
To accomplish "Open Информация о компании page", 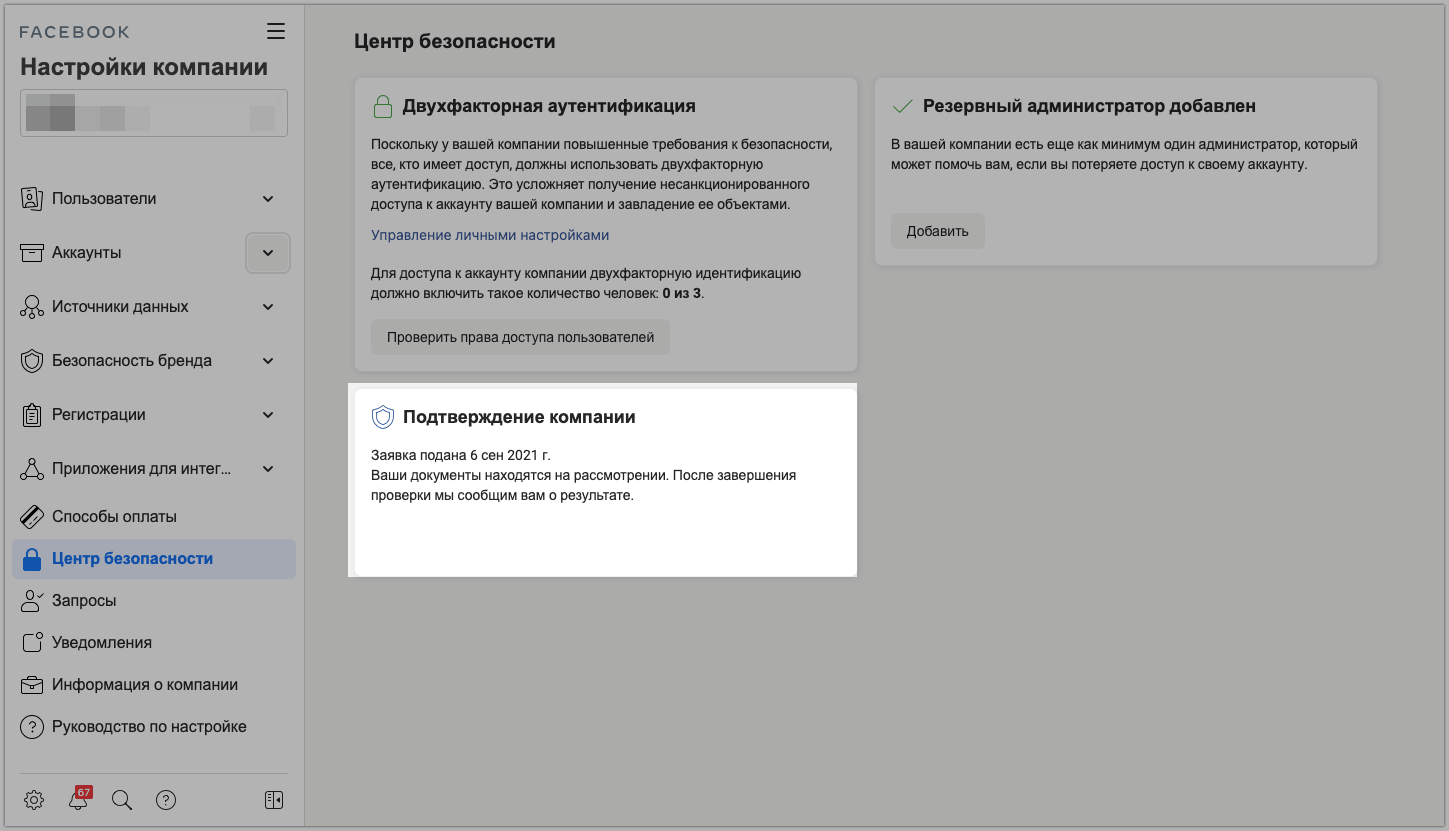I will (144, 685).
